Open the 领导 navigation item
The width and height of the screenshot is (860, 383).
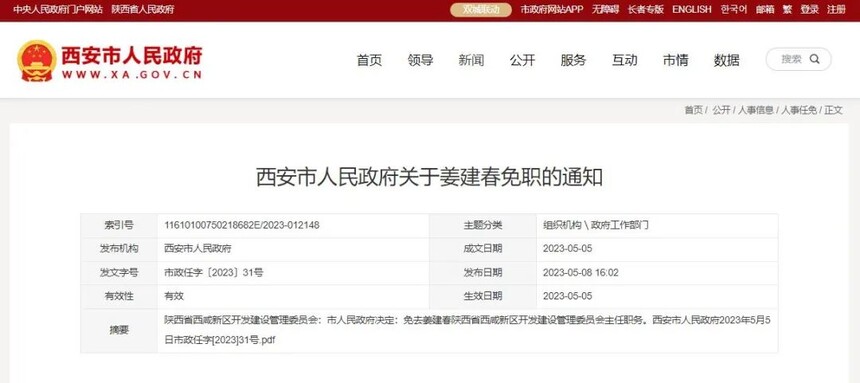coord(420,60)
